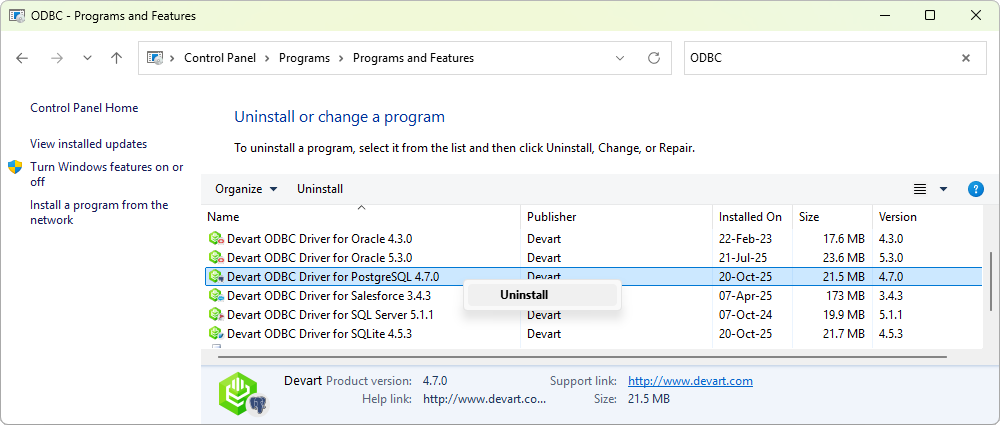Click the product version 4.7.0 in details pane
This screenshot has height=425, width=1000.
[x=435, y=381]
